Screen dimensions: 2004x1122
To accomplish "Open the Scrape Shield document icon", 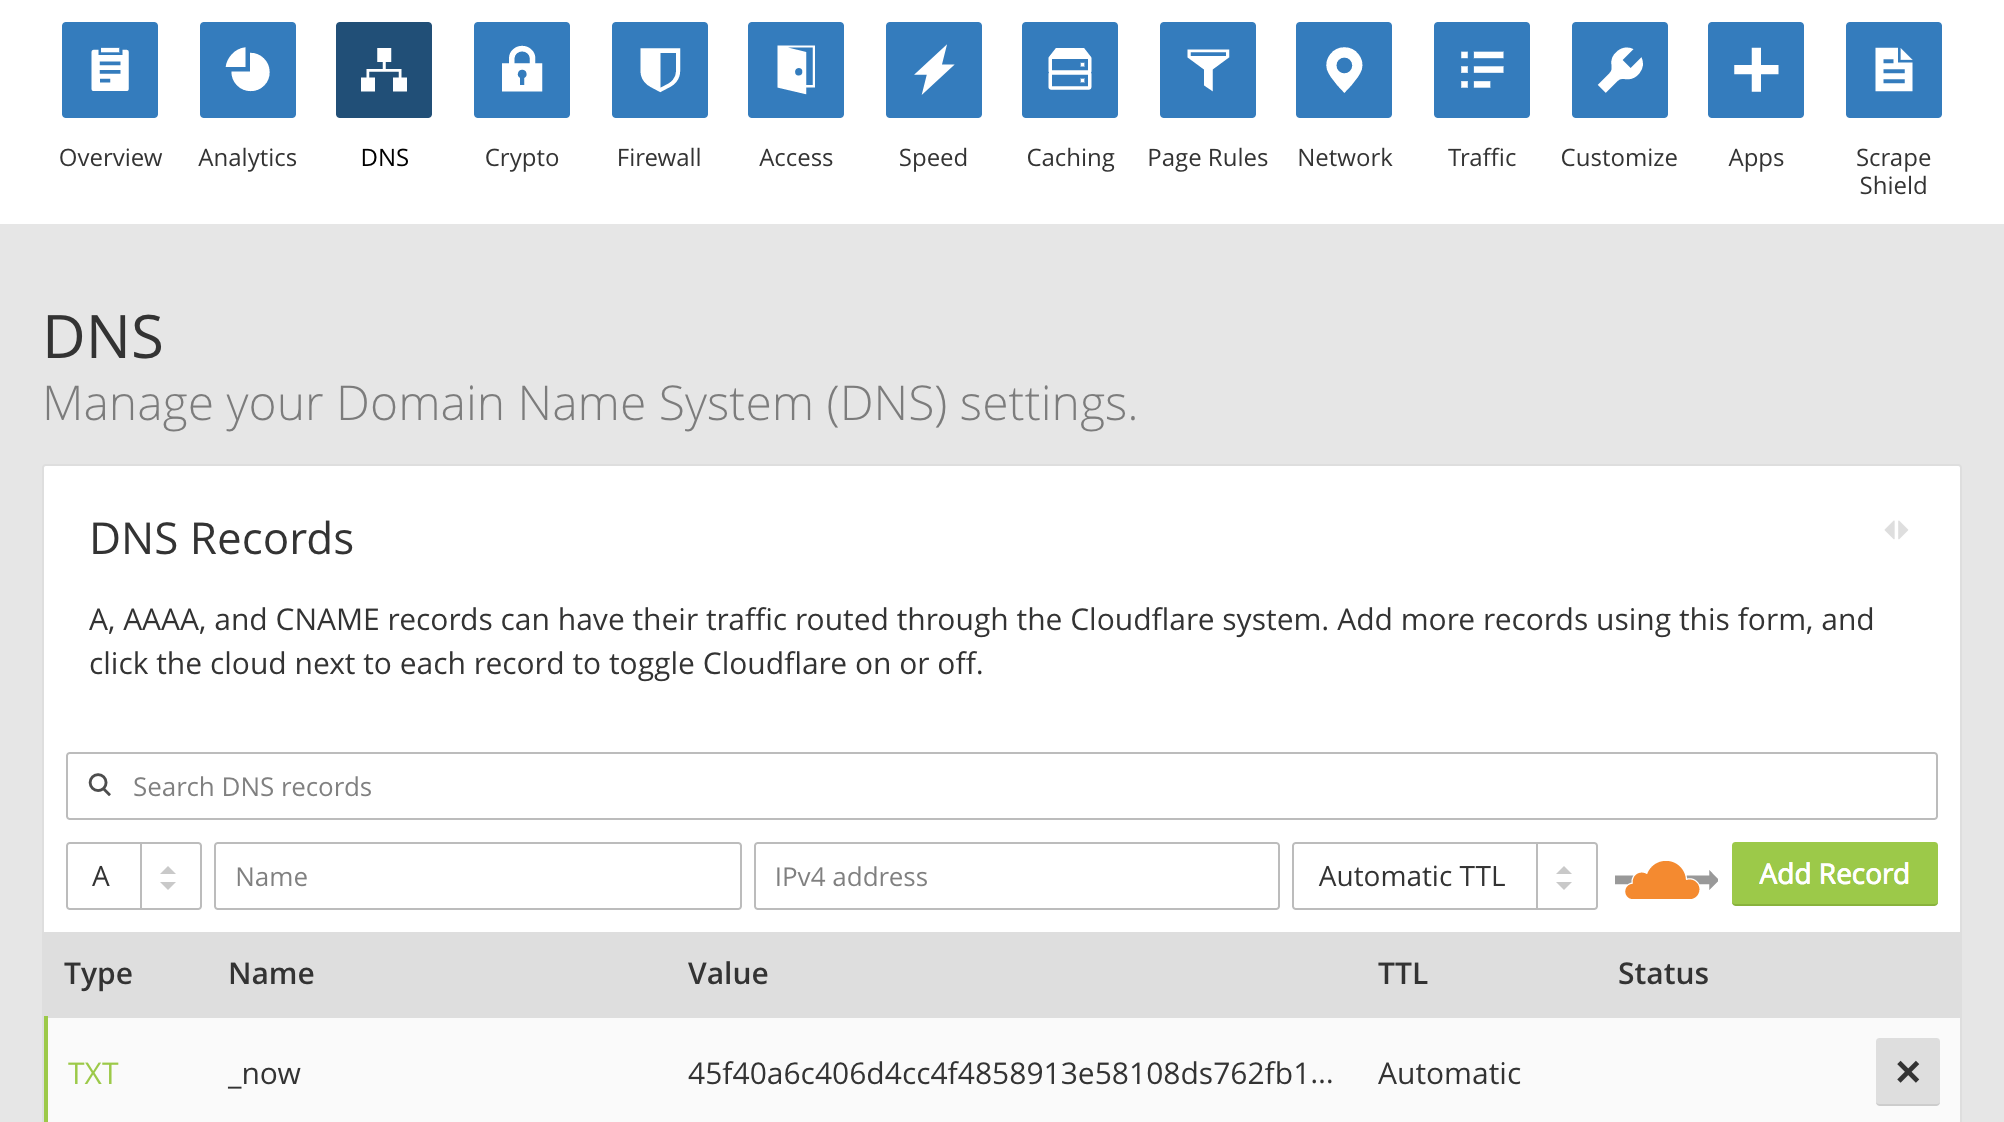I will pos(1894,70).
